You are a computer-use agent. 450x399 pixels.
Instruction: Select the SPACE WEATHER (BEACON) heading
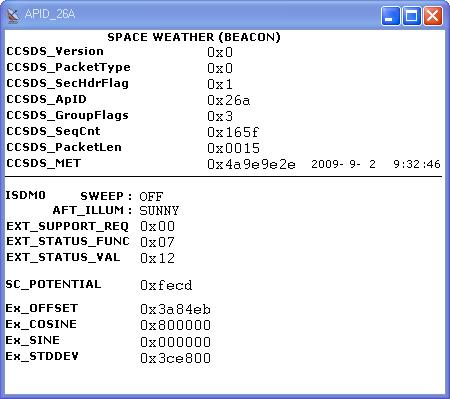pos(194,37)
